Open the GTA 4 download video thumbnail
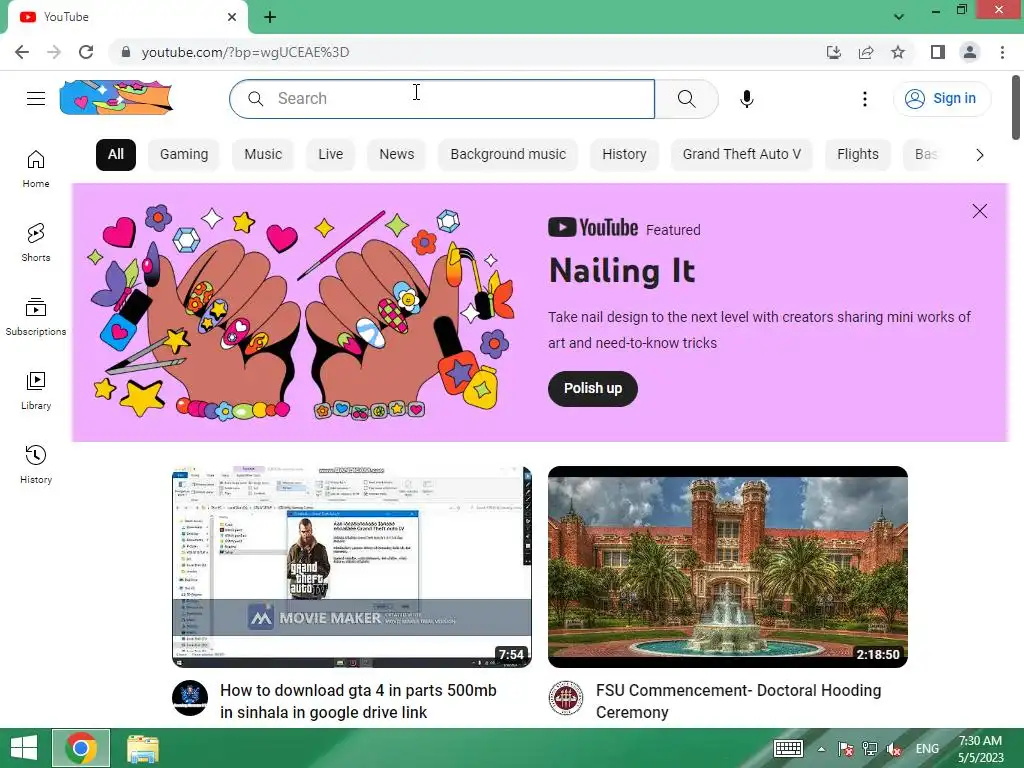Image resolution: width=1024 pixels, height=768 pixels. click(351, 567)
